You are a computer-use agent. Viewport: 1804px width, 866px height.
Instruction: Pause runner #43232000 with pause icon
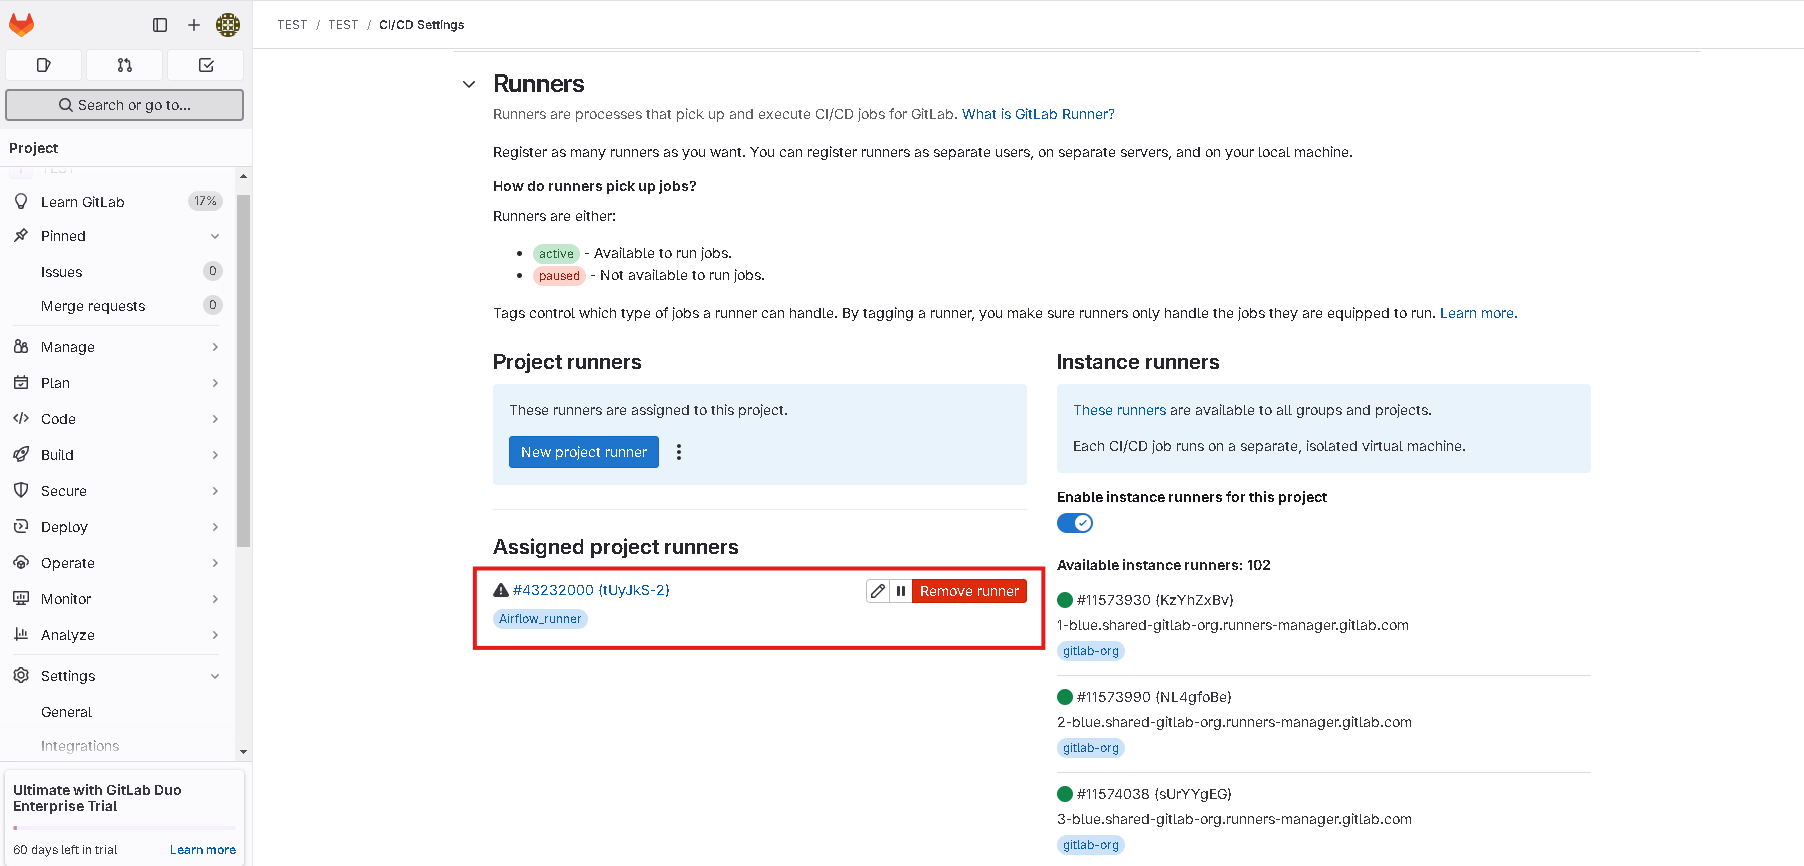(901, 591)
